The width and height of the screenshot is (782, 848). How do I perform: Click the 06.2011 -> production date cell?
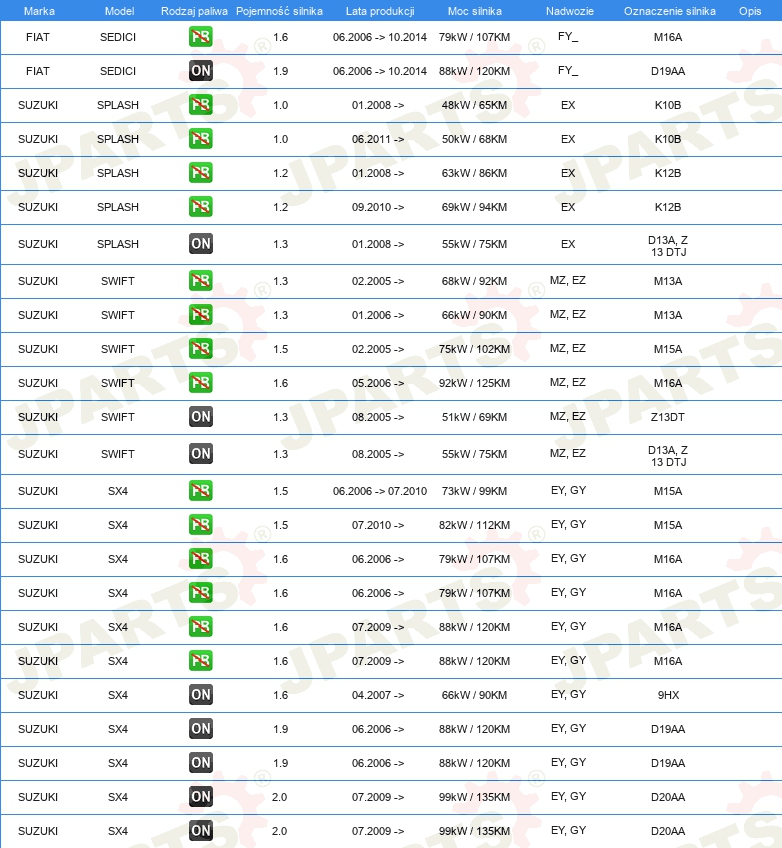click(377, 139)
